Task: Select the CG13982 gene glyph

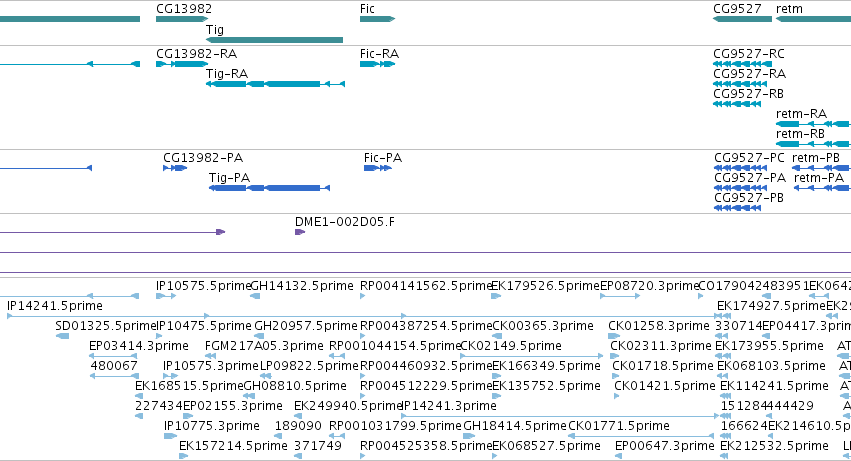Action: [182, 19]
